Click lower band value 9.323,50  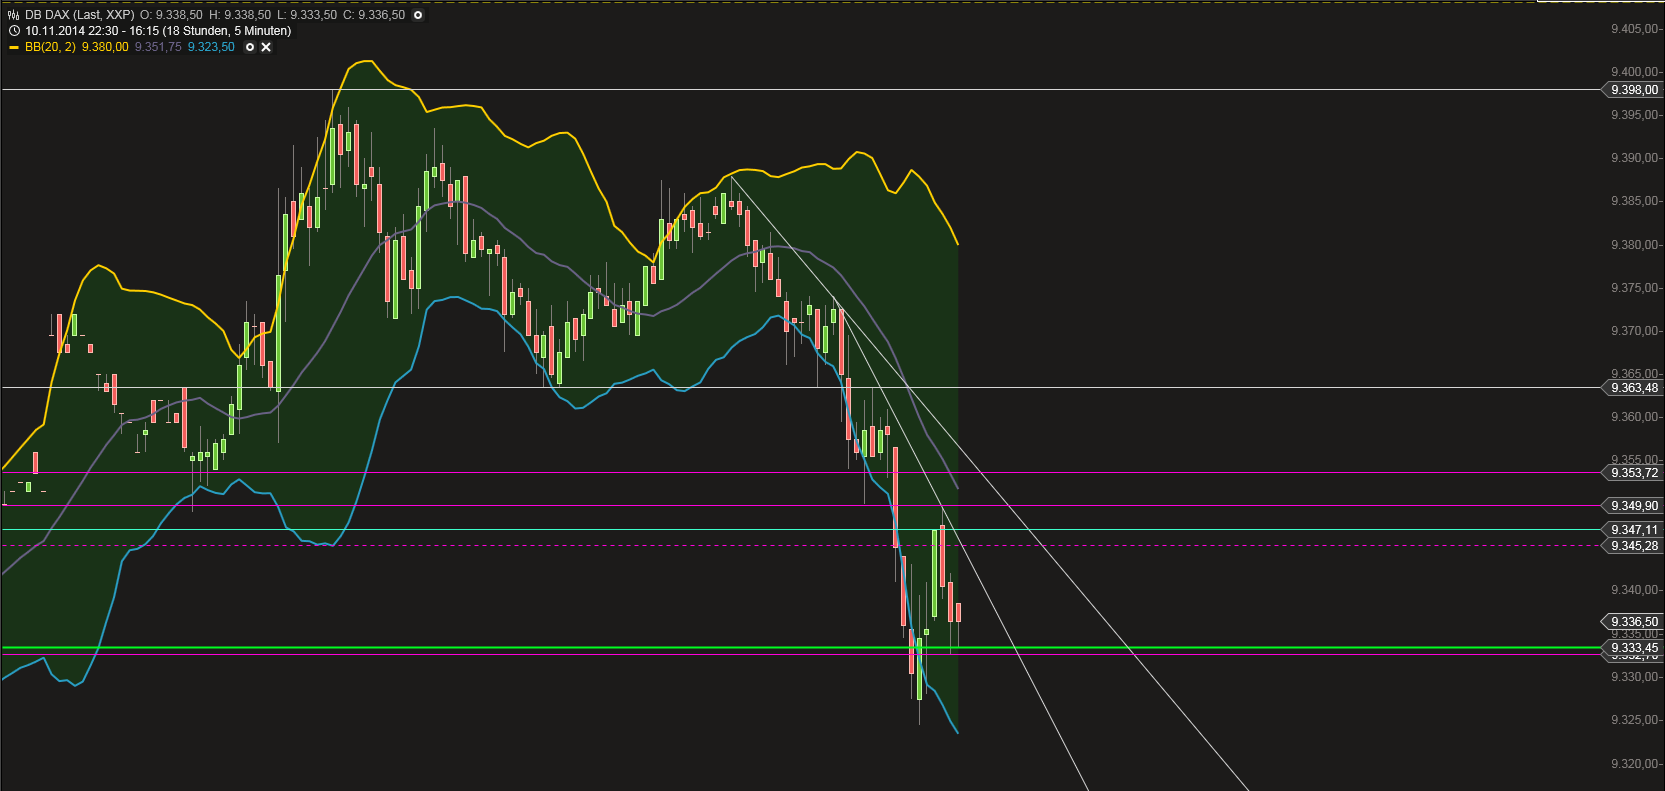pyautogui.click(x=211, y=47)
